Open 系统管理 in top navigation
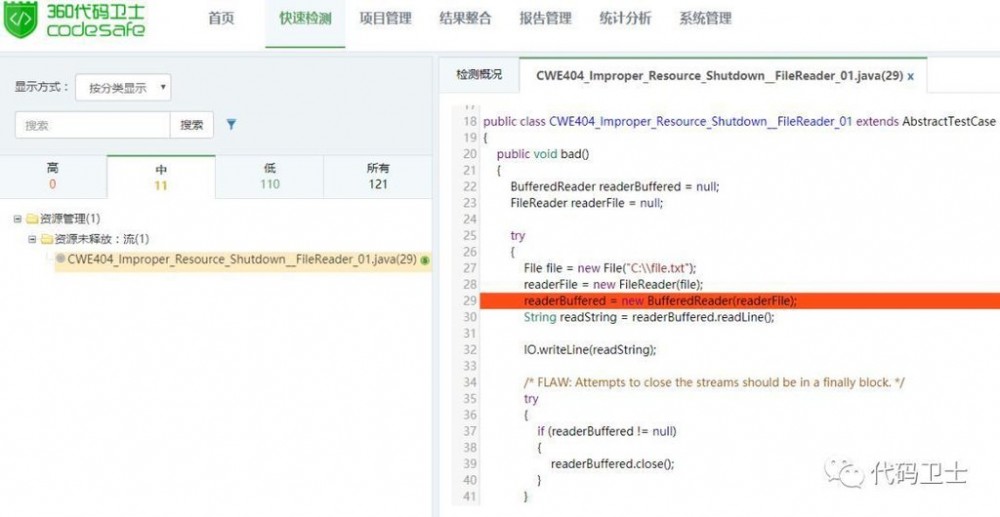 coord(705,18)
